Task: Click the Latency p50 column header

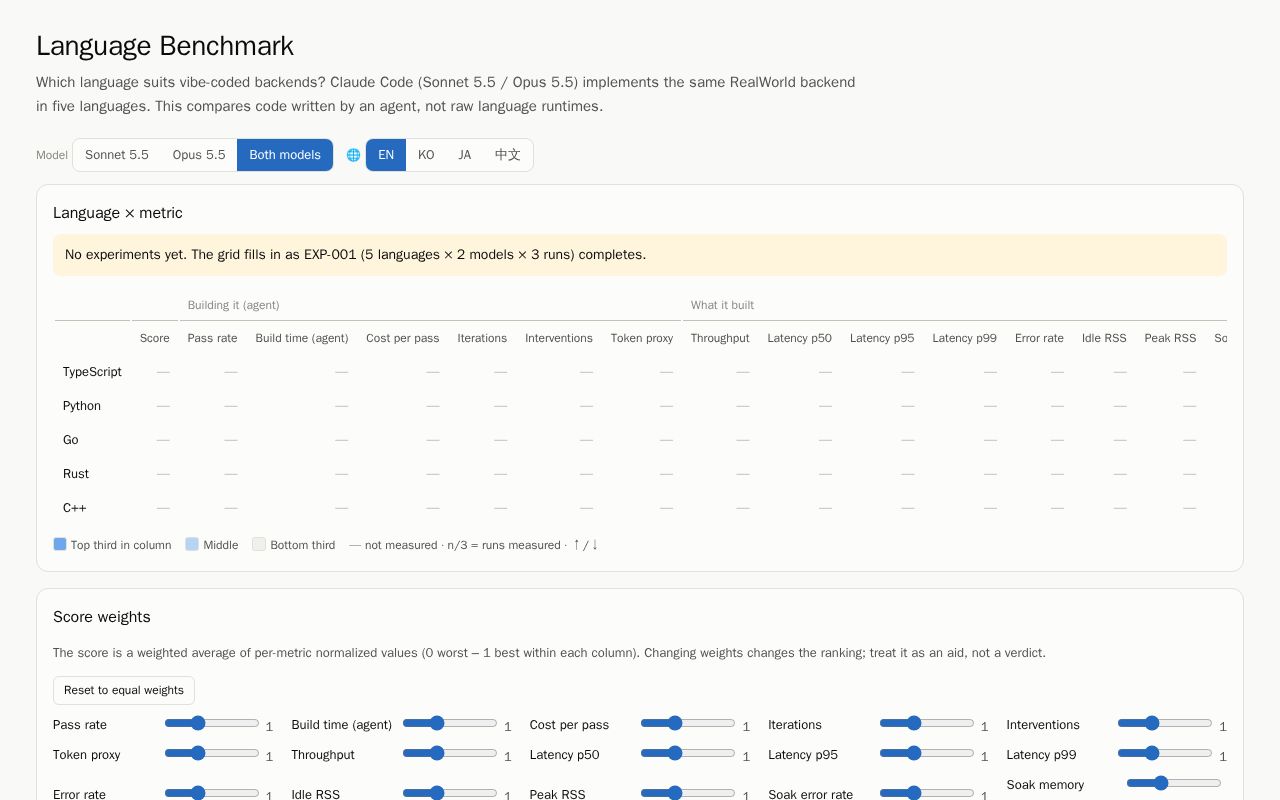Action: [800, 338]
